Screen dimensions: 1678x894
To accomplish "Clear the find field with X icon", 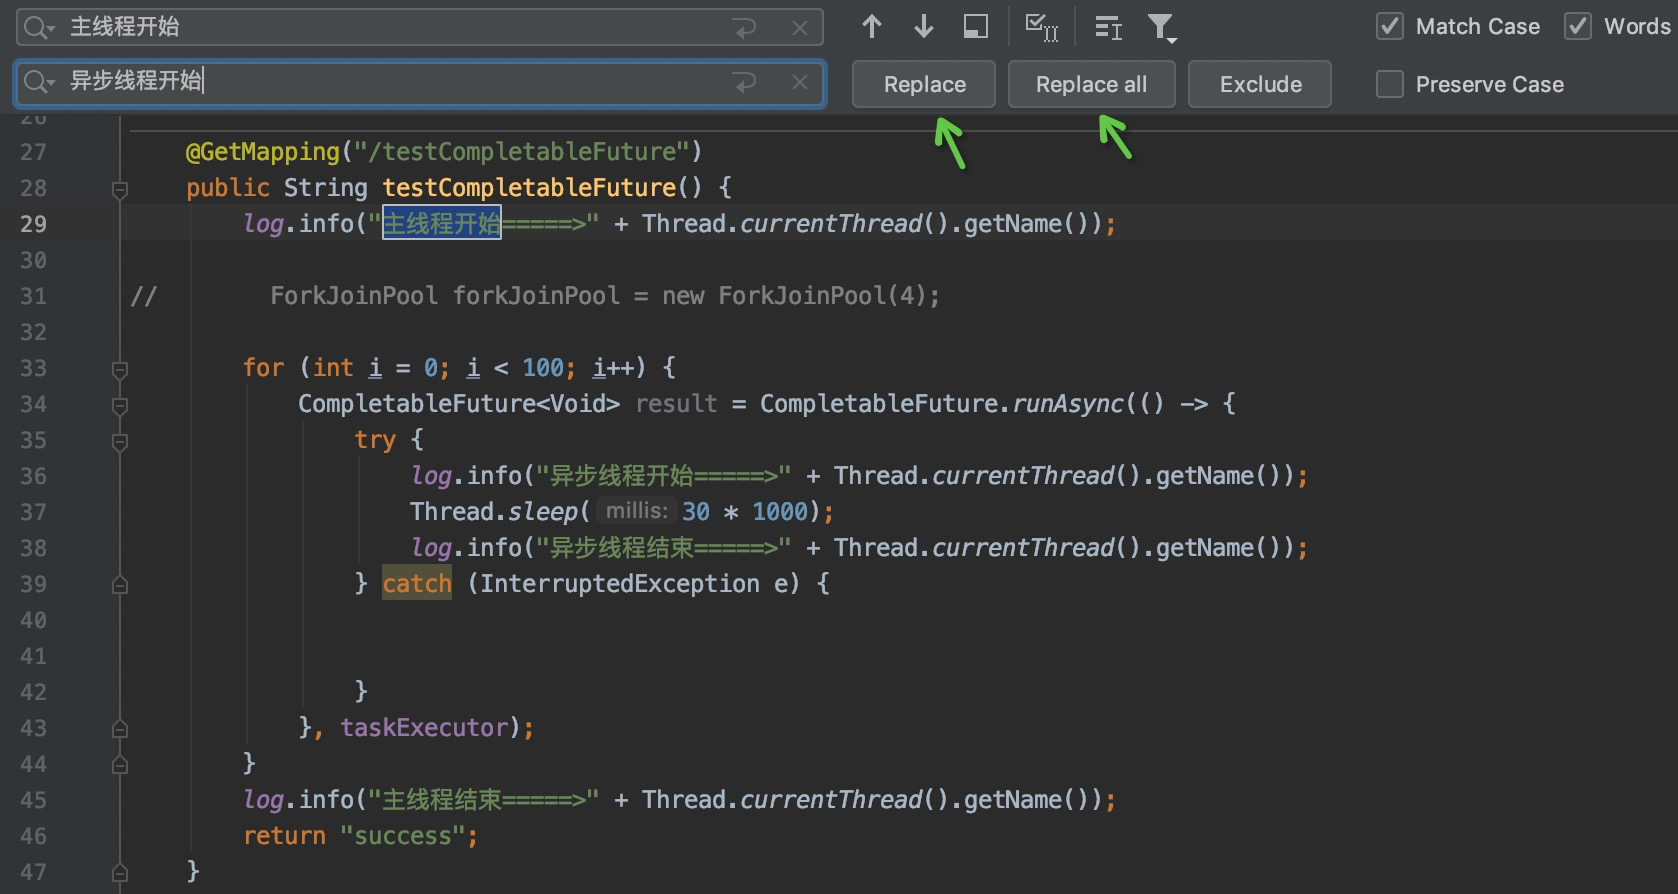I will click(800, 28).
